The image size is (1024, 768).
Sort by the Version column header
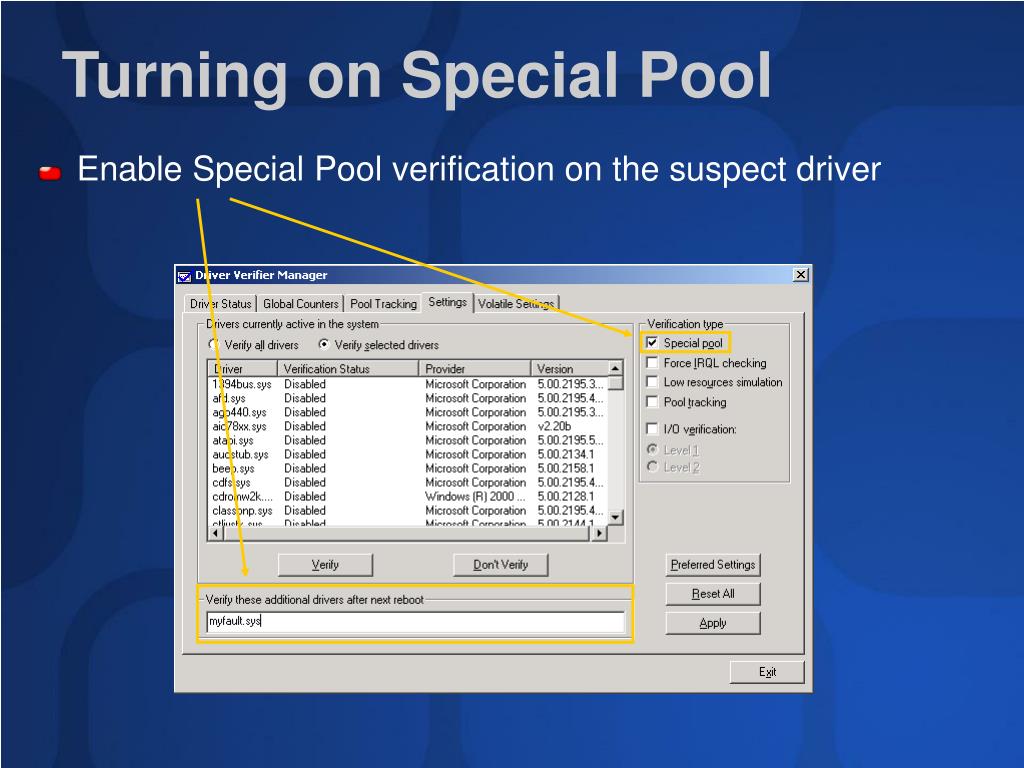coord(569,368)
